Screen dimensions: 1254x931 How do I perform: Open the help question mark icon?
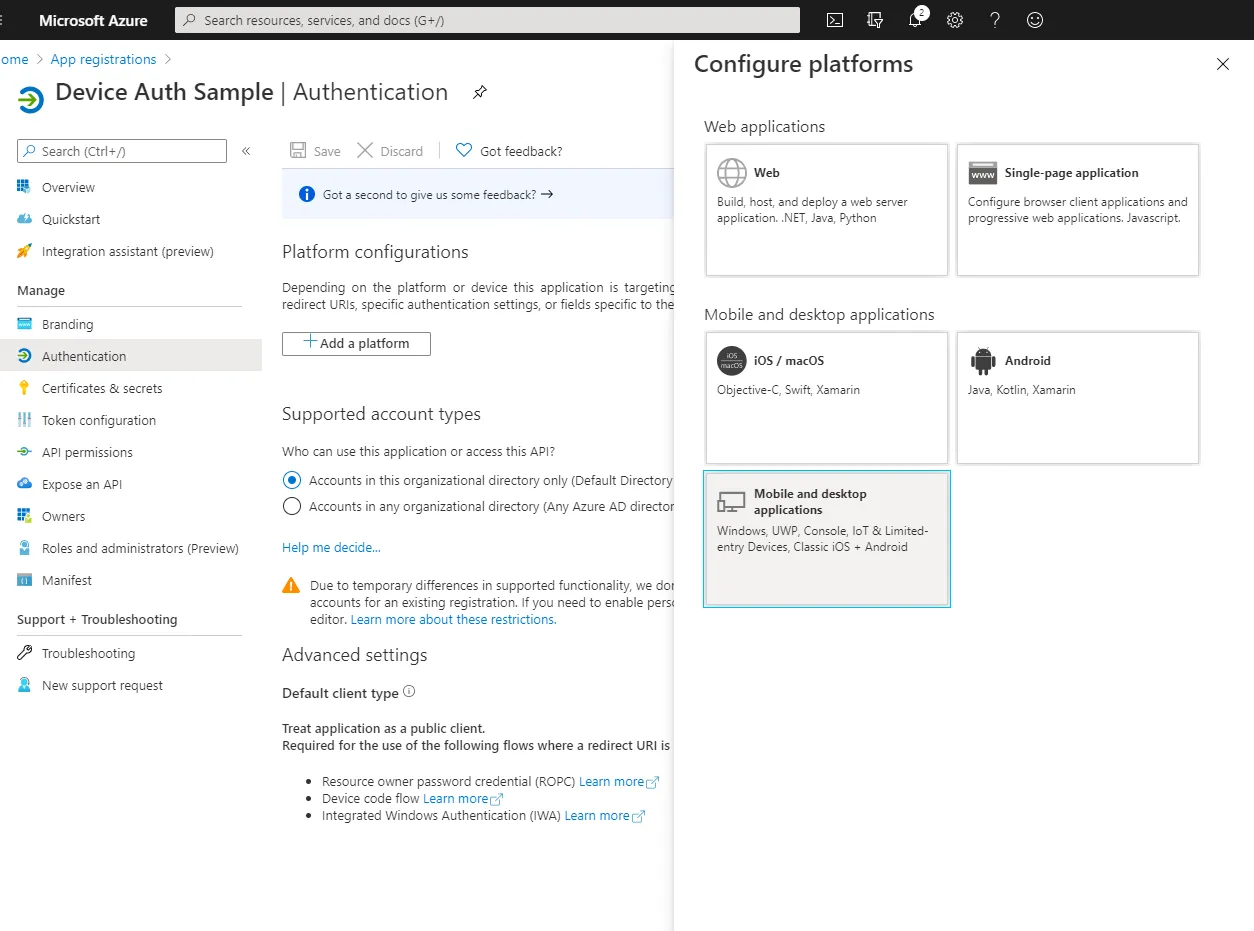pos(995,20)
